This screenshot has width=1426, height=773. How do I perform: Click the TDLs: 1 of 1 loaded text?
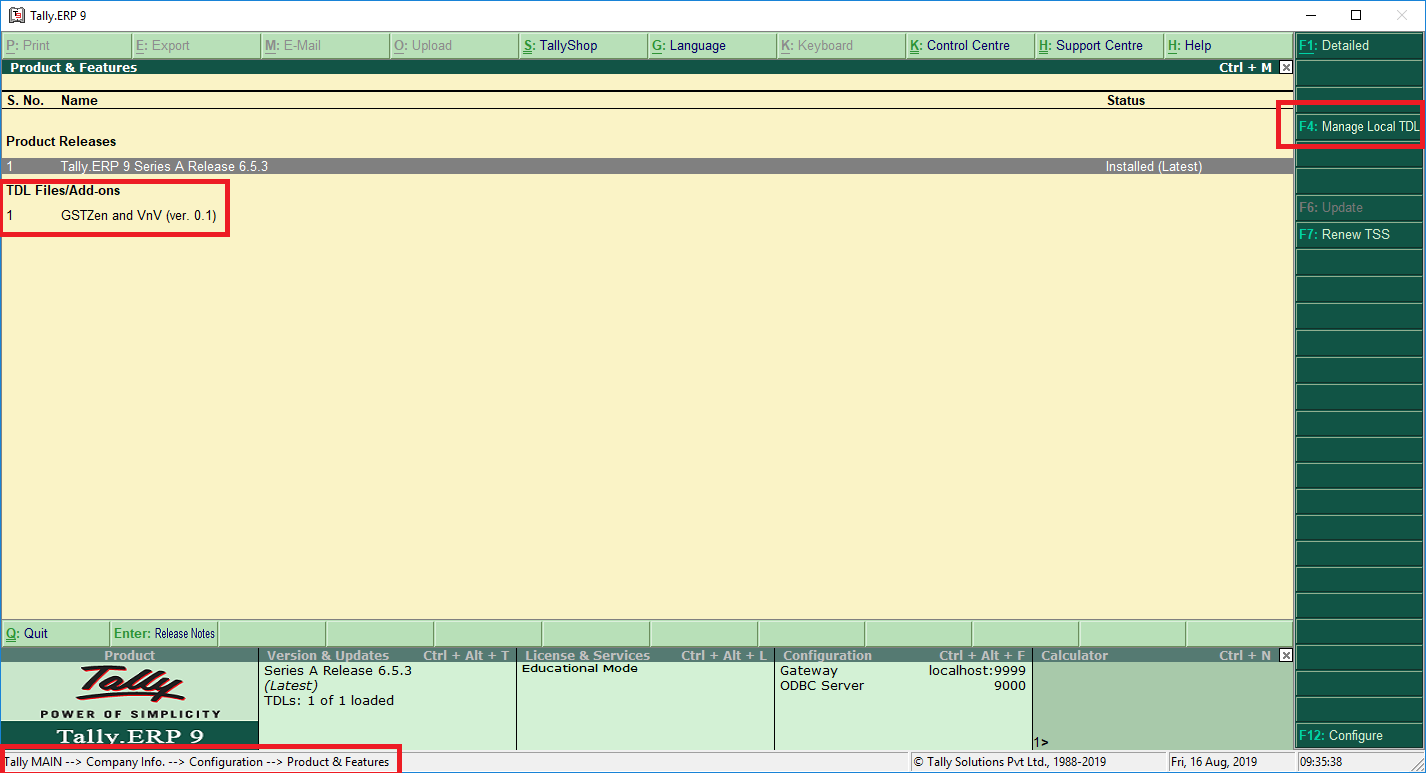point(329,700)
